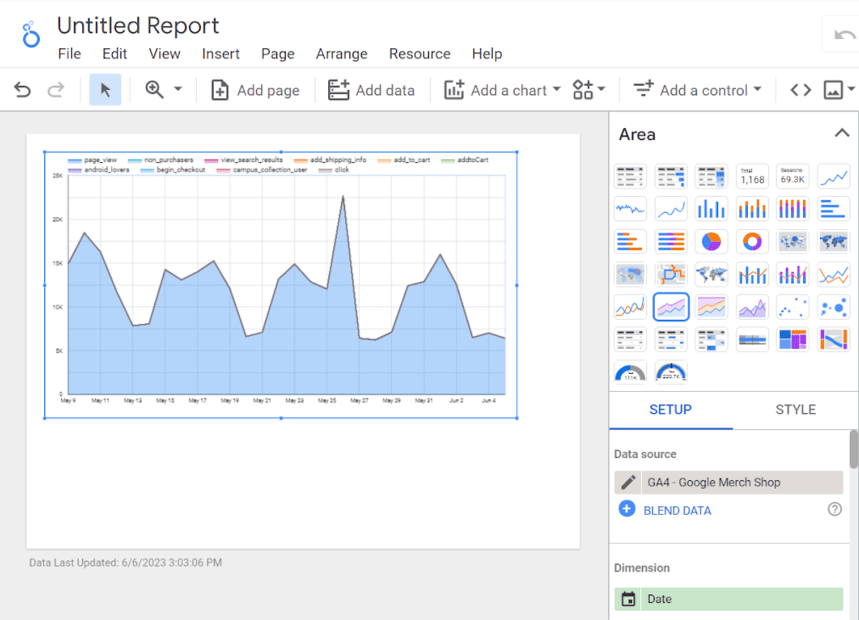
Task: Click the pencil icon to edit data source
Action: [628, 482]
